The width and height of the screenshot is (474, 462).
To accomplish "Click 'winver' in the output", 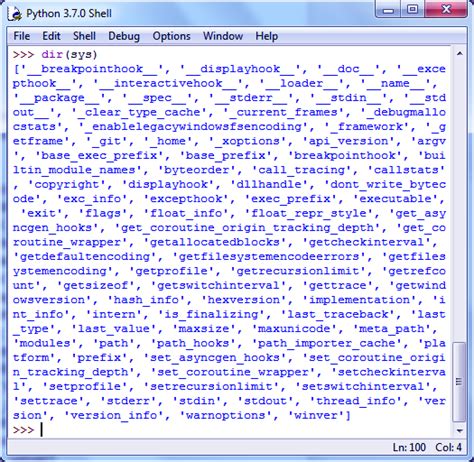I will [316, 416].
